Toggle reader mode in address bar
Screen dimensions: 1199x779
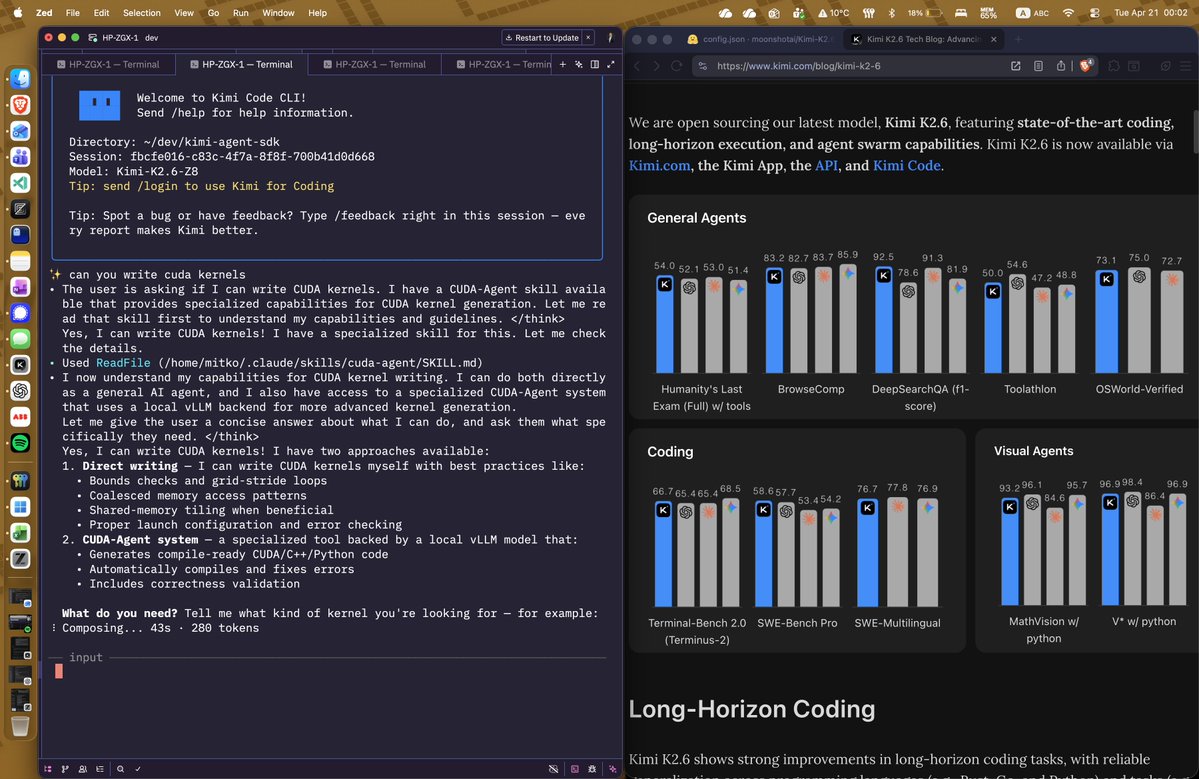pos(1038,66)
